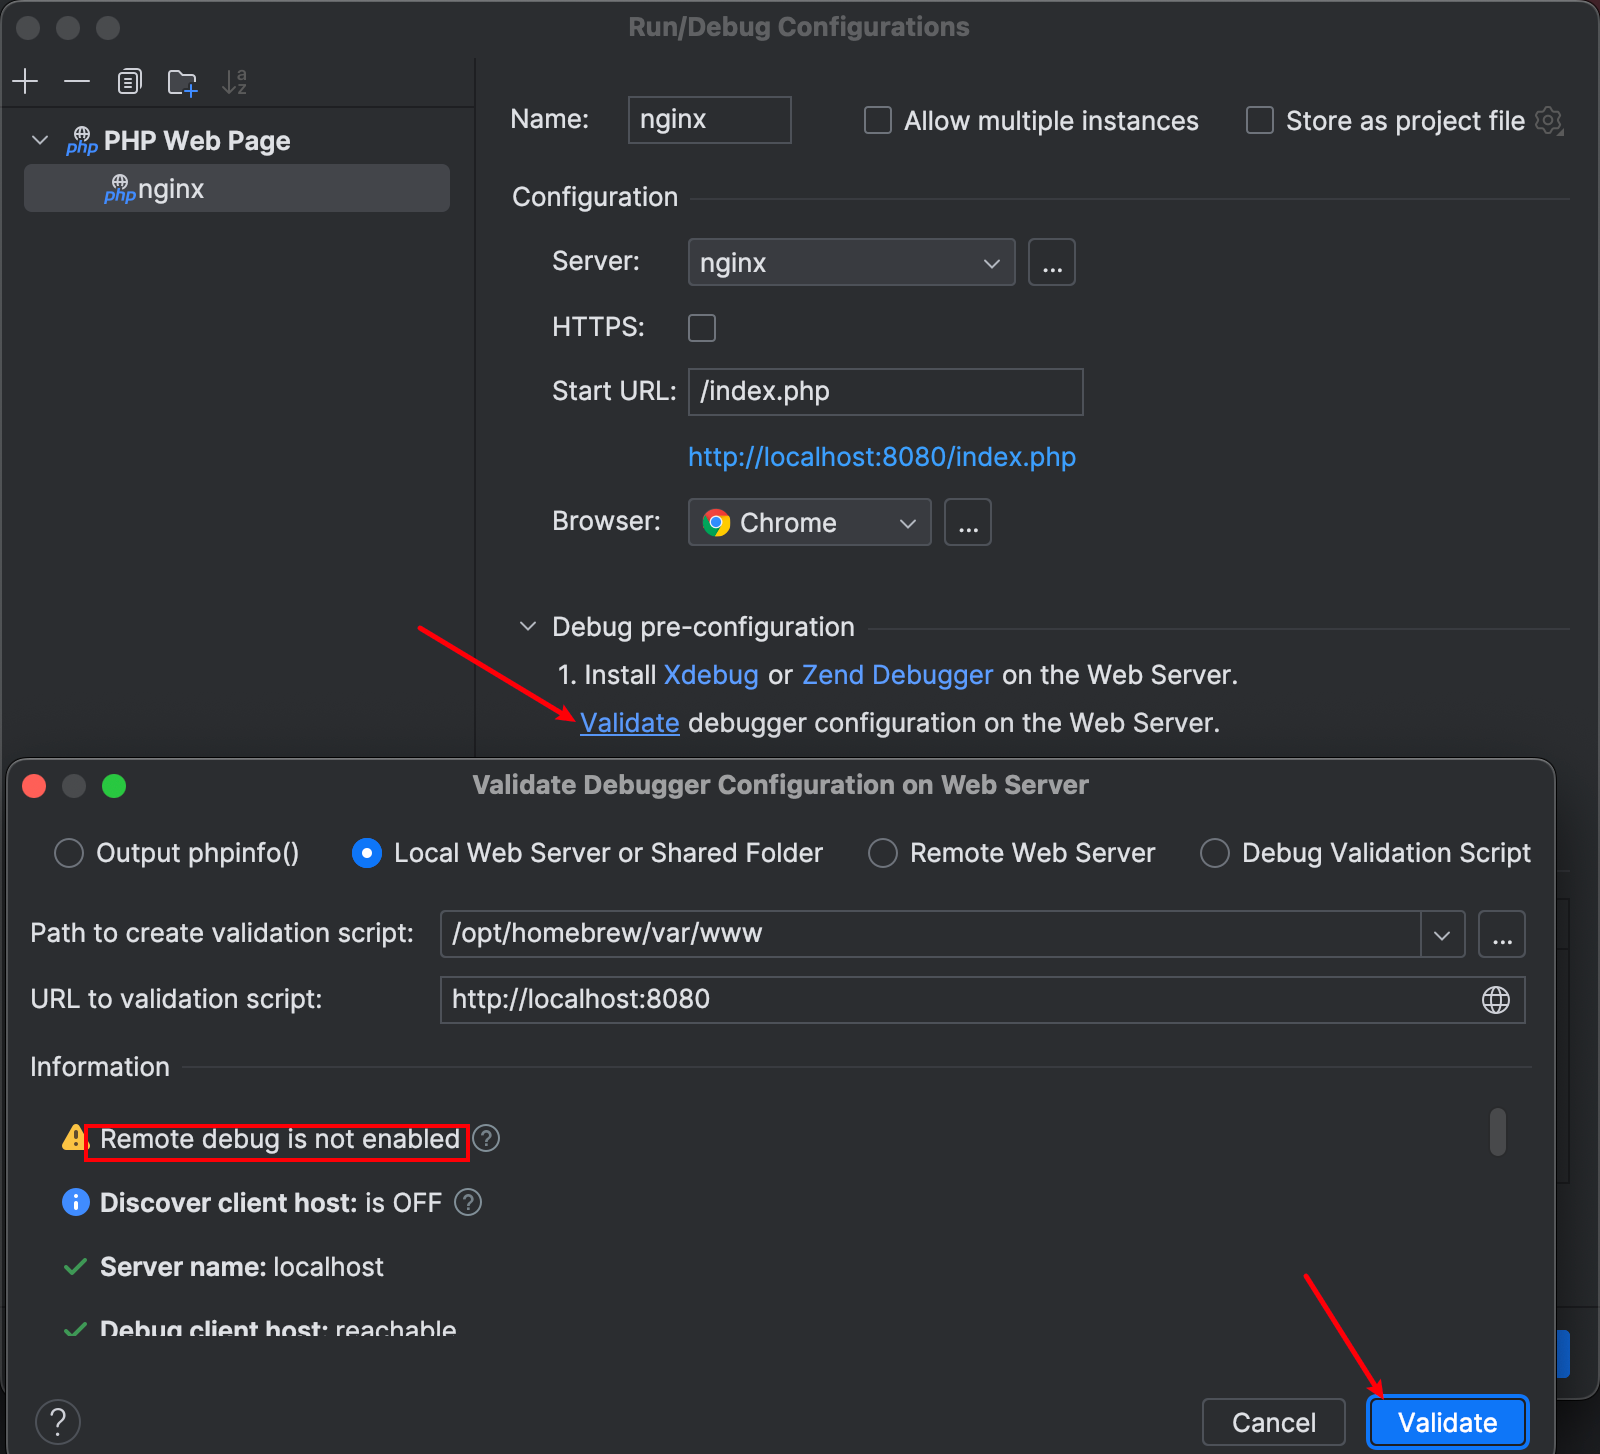Zoom dialog with green window button

click(114, 786)
